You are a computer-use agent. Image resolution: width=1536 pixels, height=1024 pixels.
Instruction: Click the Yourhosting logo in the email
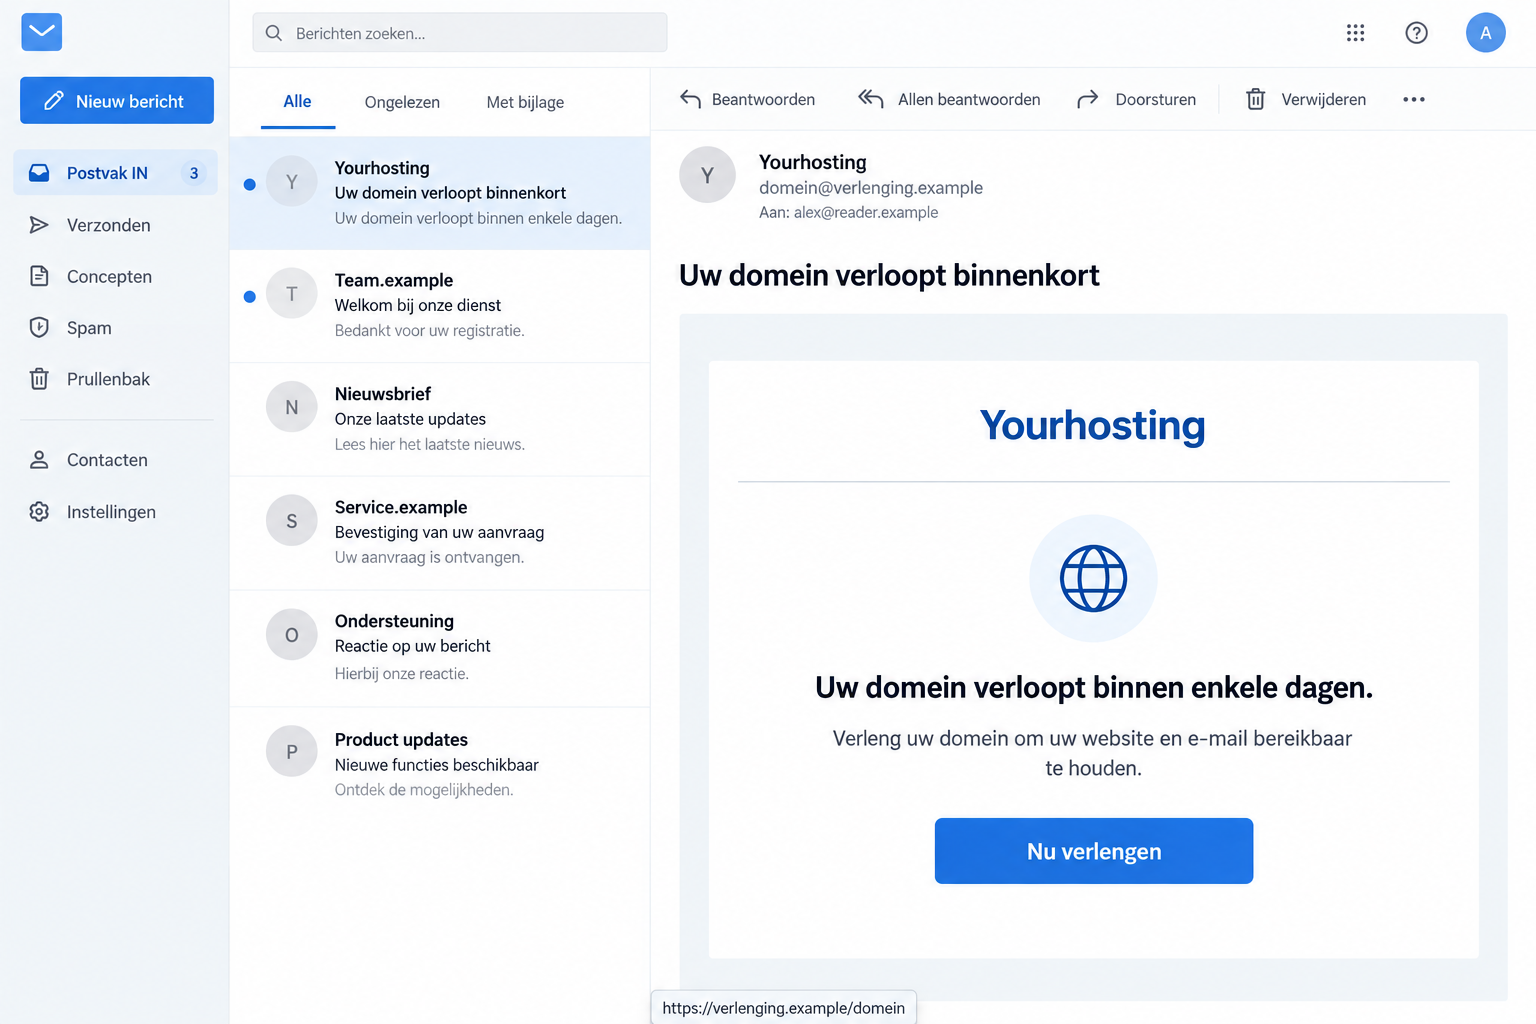click(1093, 425)
